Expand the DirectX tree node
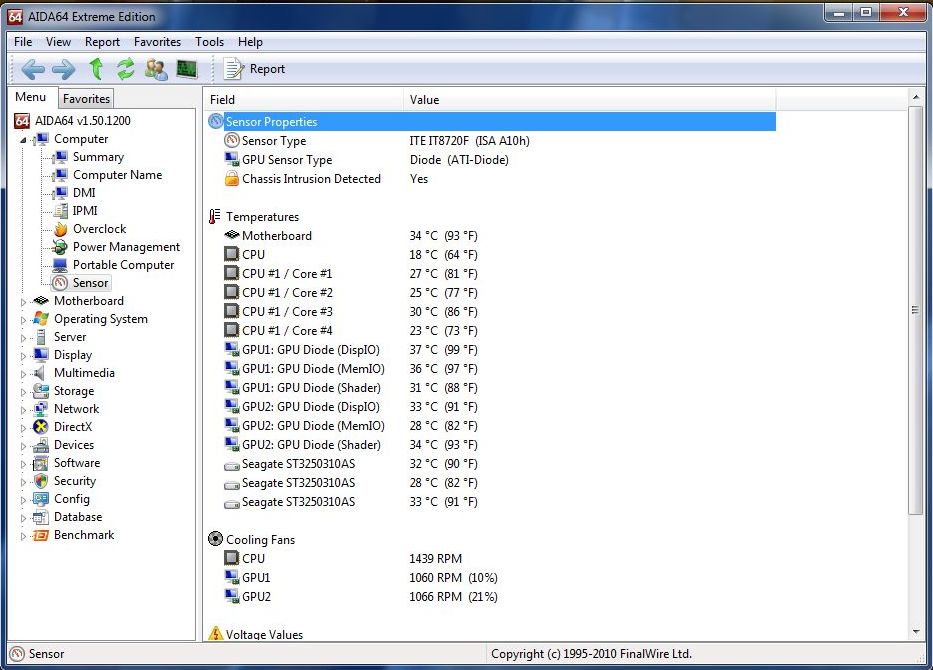This screenshot has height=670, width=933. [x=23, y=428]
